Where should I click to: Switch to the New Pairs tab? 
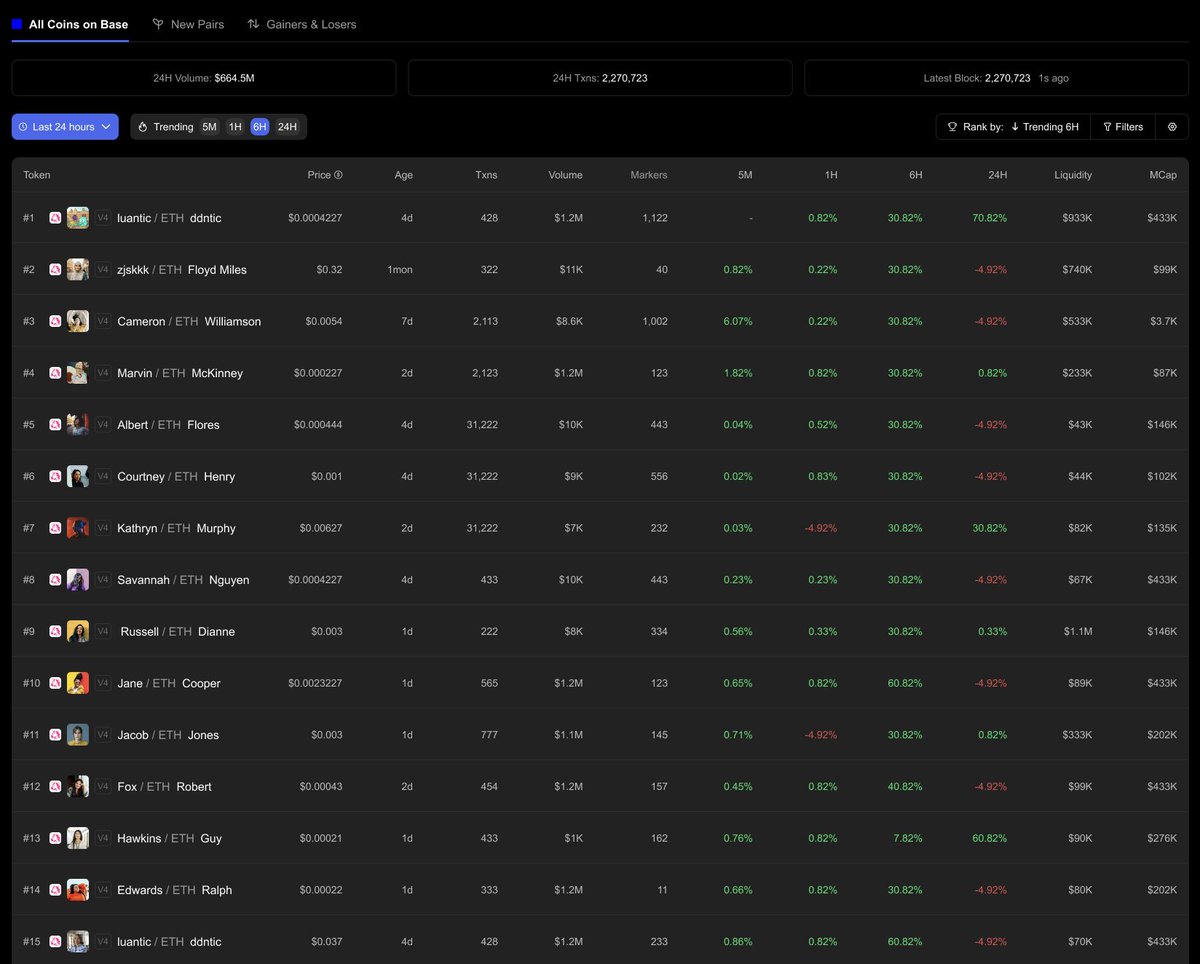click(188, 24)
